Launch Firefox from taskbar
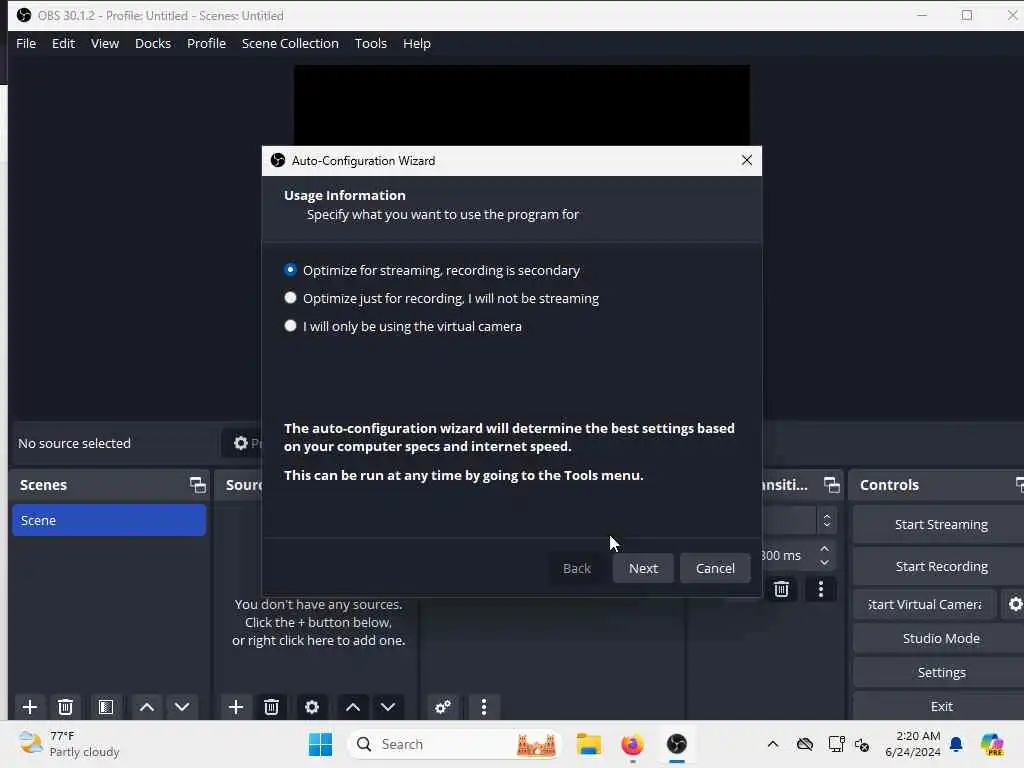Viewport: 1024px width, 768px height. pos(632,744)
